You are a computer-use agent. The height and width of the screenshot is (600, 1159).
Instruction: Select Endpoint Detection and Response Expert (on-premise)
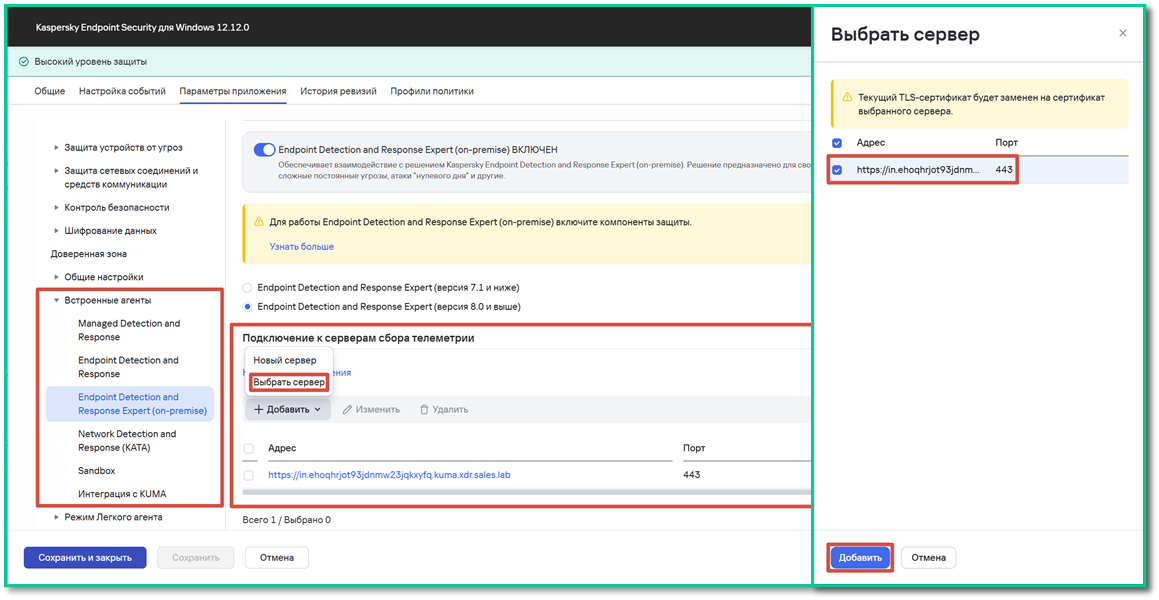click(130, 403)
